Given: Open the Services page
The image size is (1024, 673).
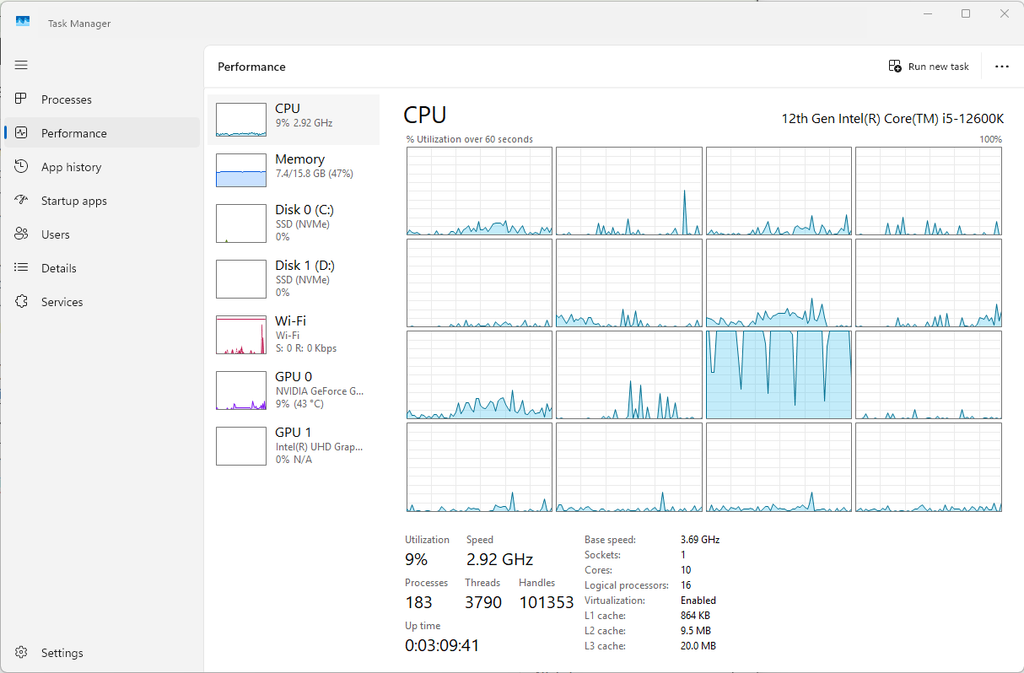Looking at the screenshot, I should click(62, 302).
